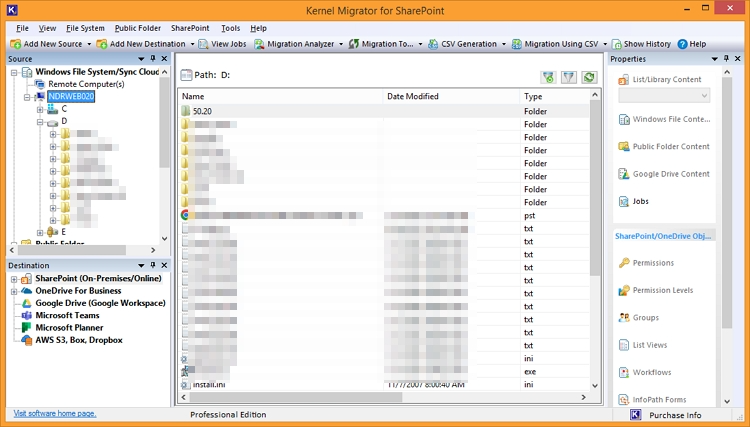Sort file list by Type column

(555, 96)
